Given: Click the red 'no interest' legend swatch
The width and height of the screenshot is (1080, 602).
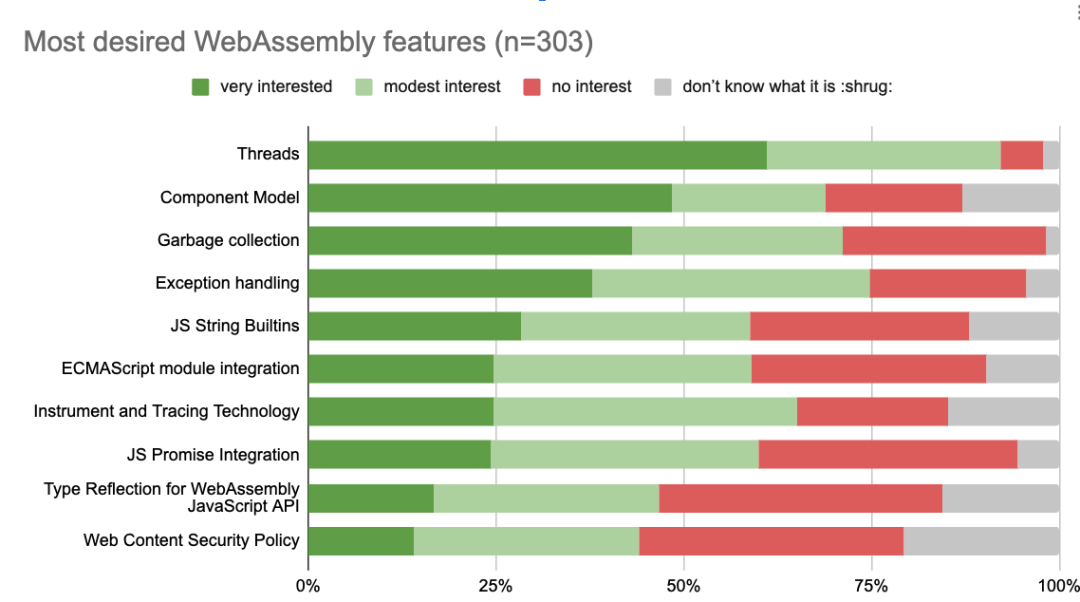Looking at the screenshot, I should coord(532,87).
